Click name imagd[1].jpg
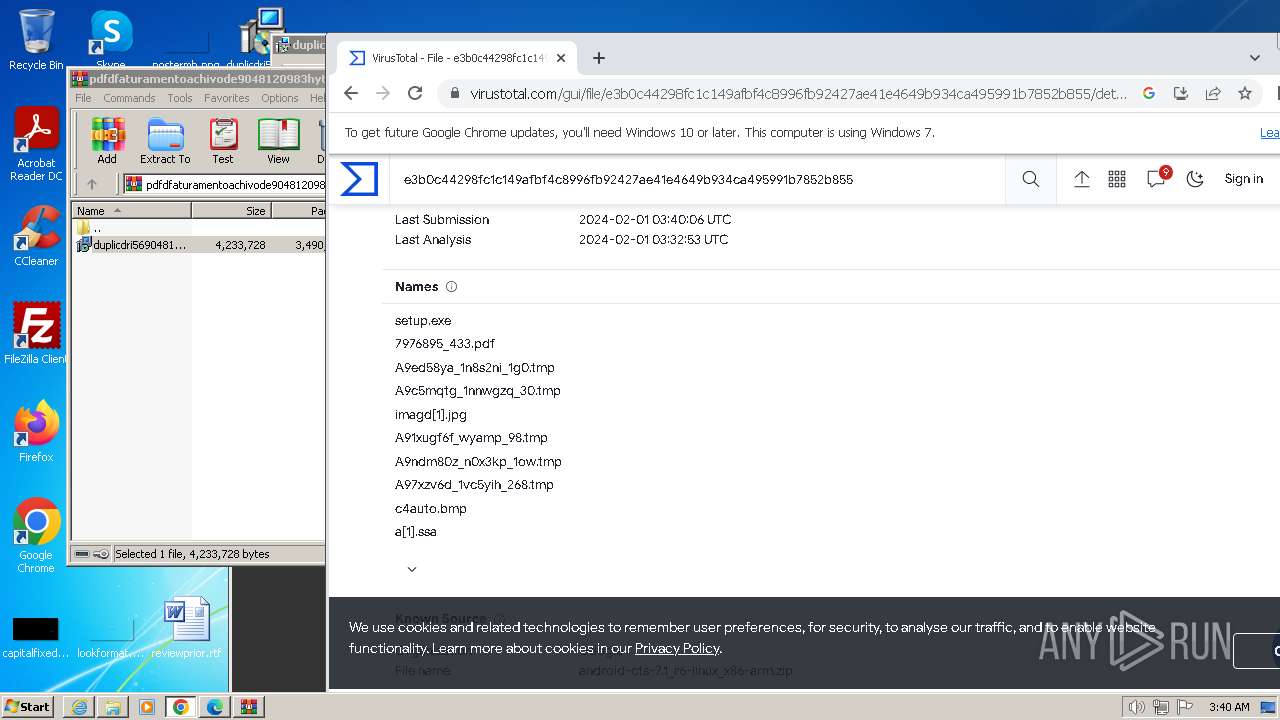 (431, 415)
